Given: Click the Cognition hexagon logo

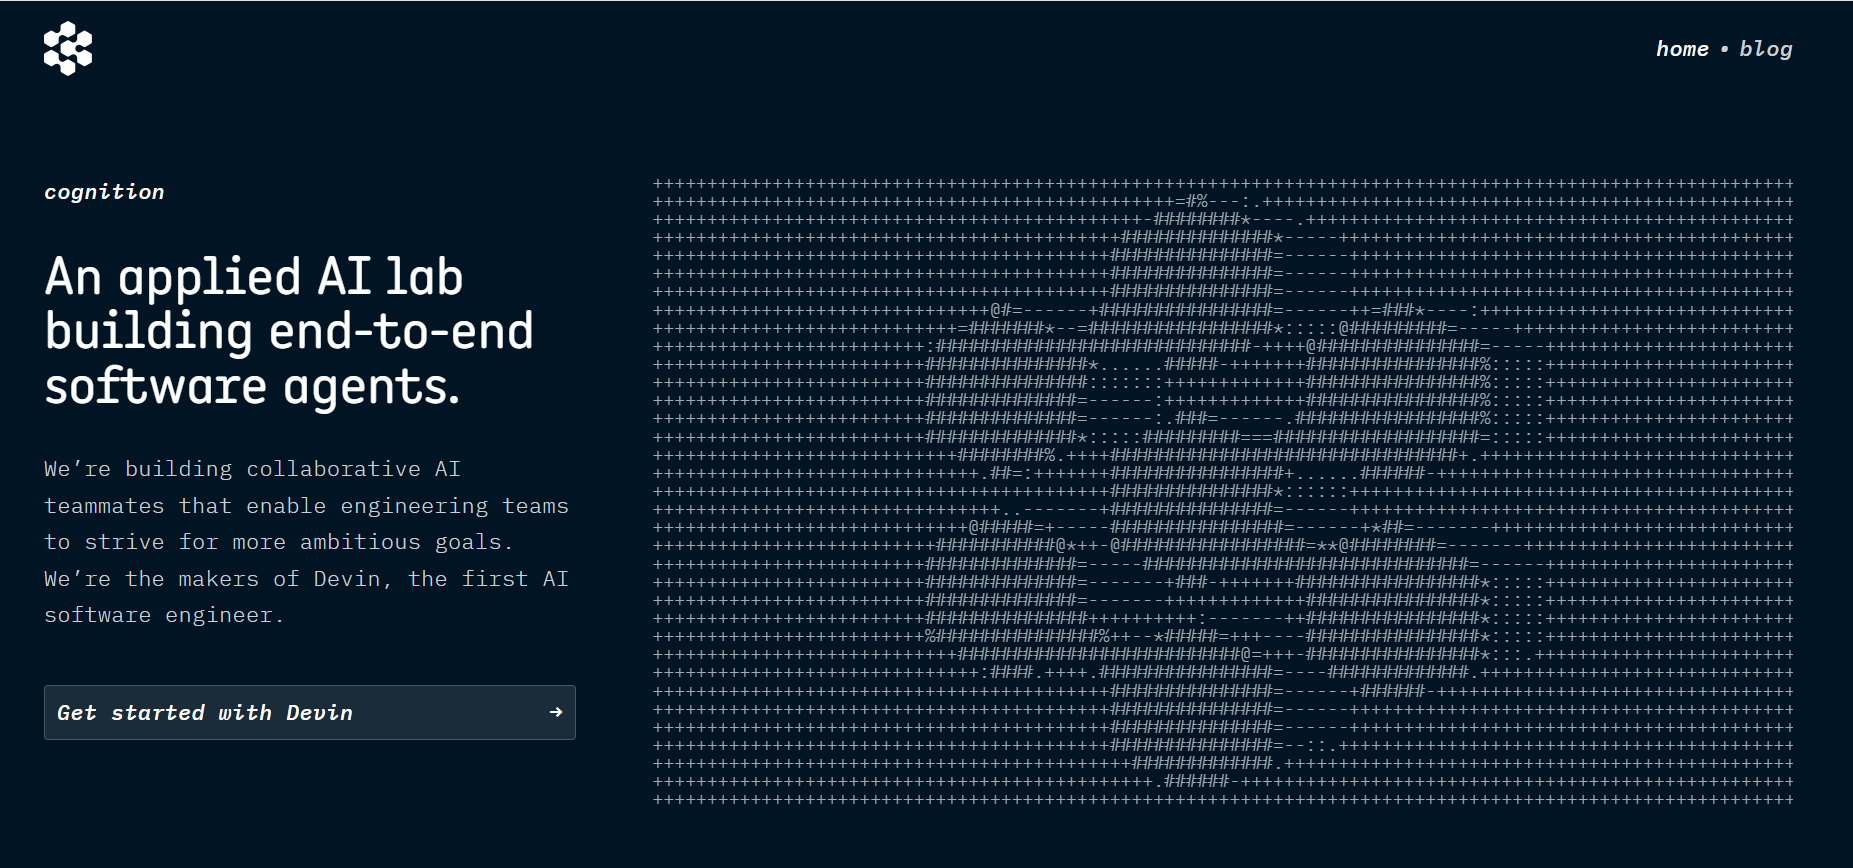Looking at the screenshot, I should [x=68, y=48].
